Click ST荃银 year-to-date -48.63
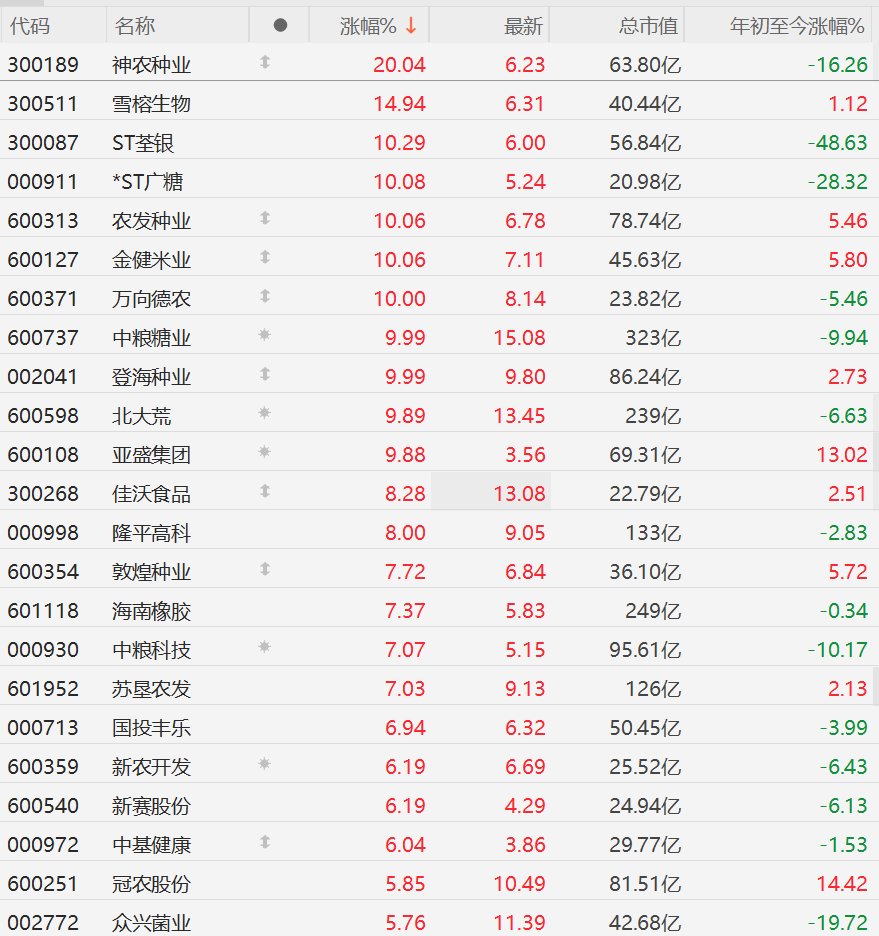 837,143
